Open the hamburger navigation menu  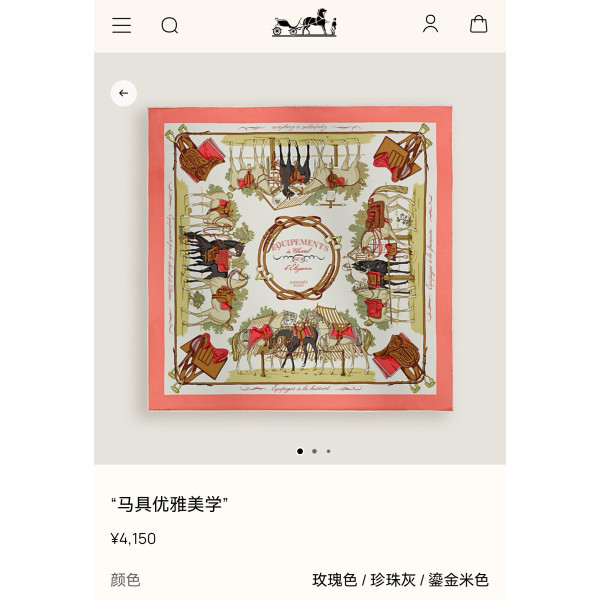tap(121, 25)
